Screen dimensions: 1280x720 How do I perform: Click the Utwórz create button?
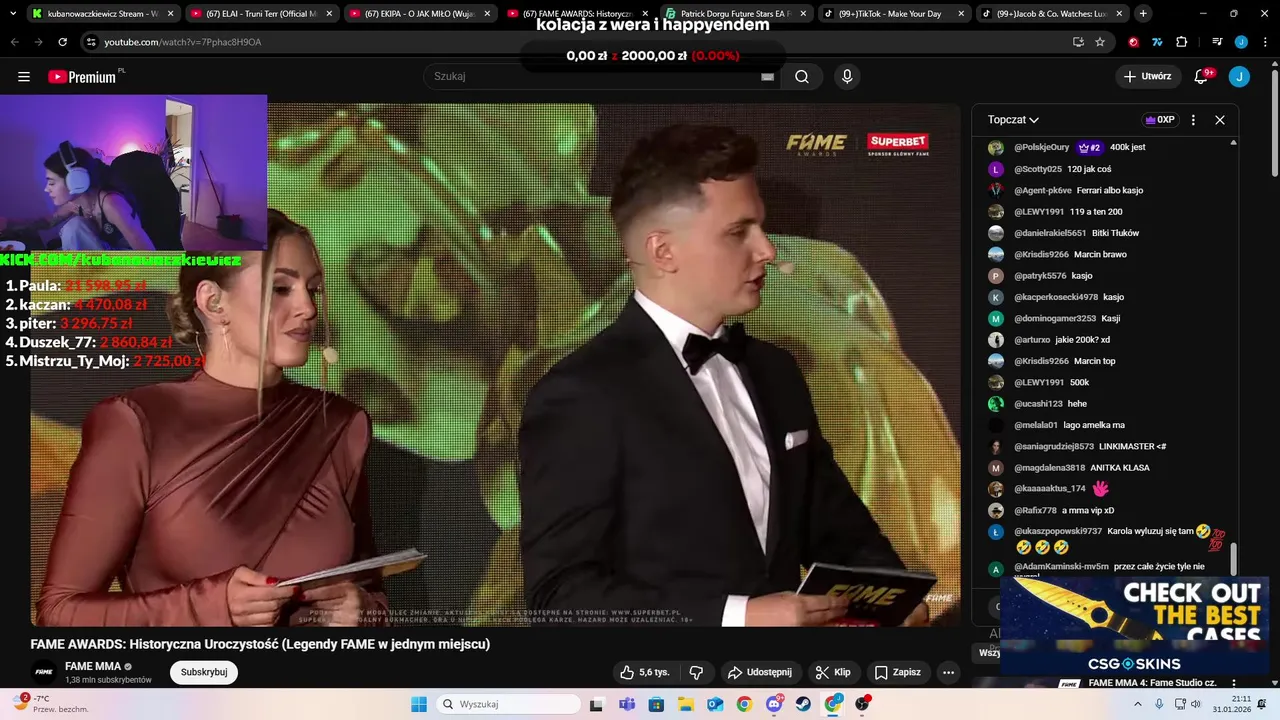click(1147, 77)
